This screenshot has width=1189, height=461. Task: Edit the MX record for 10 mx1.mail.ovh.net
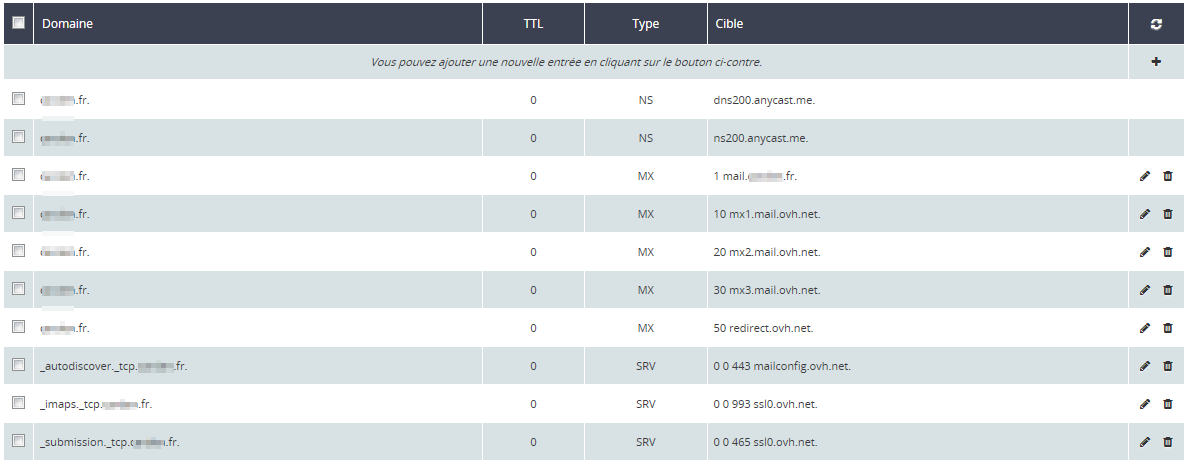coord(1145,214)
